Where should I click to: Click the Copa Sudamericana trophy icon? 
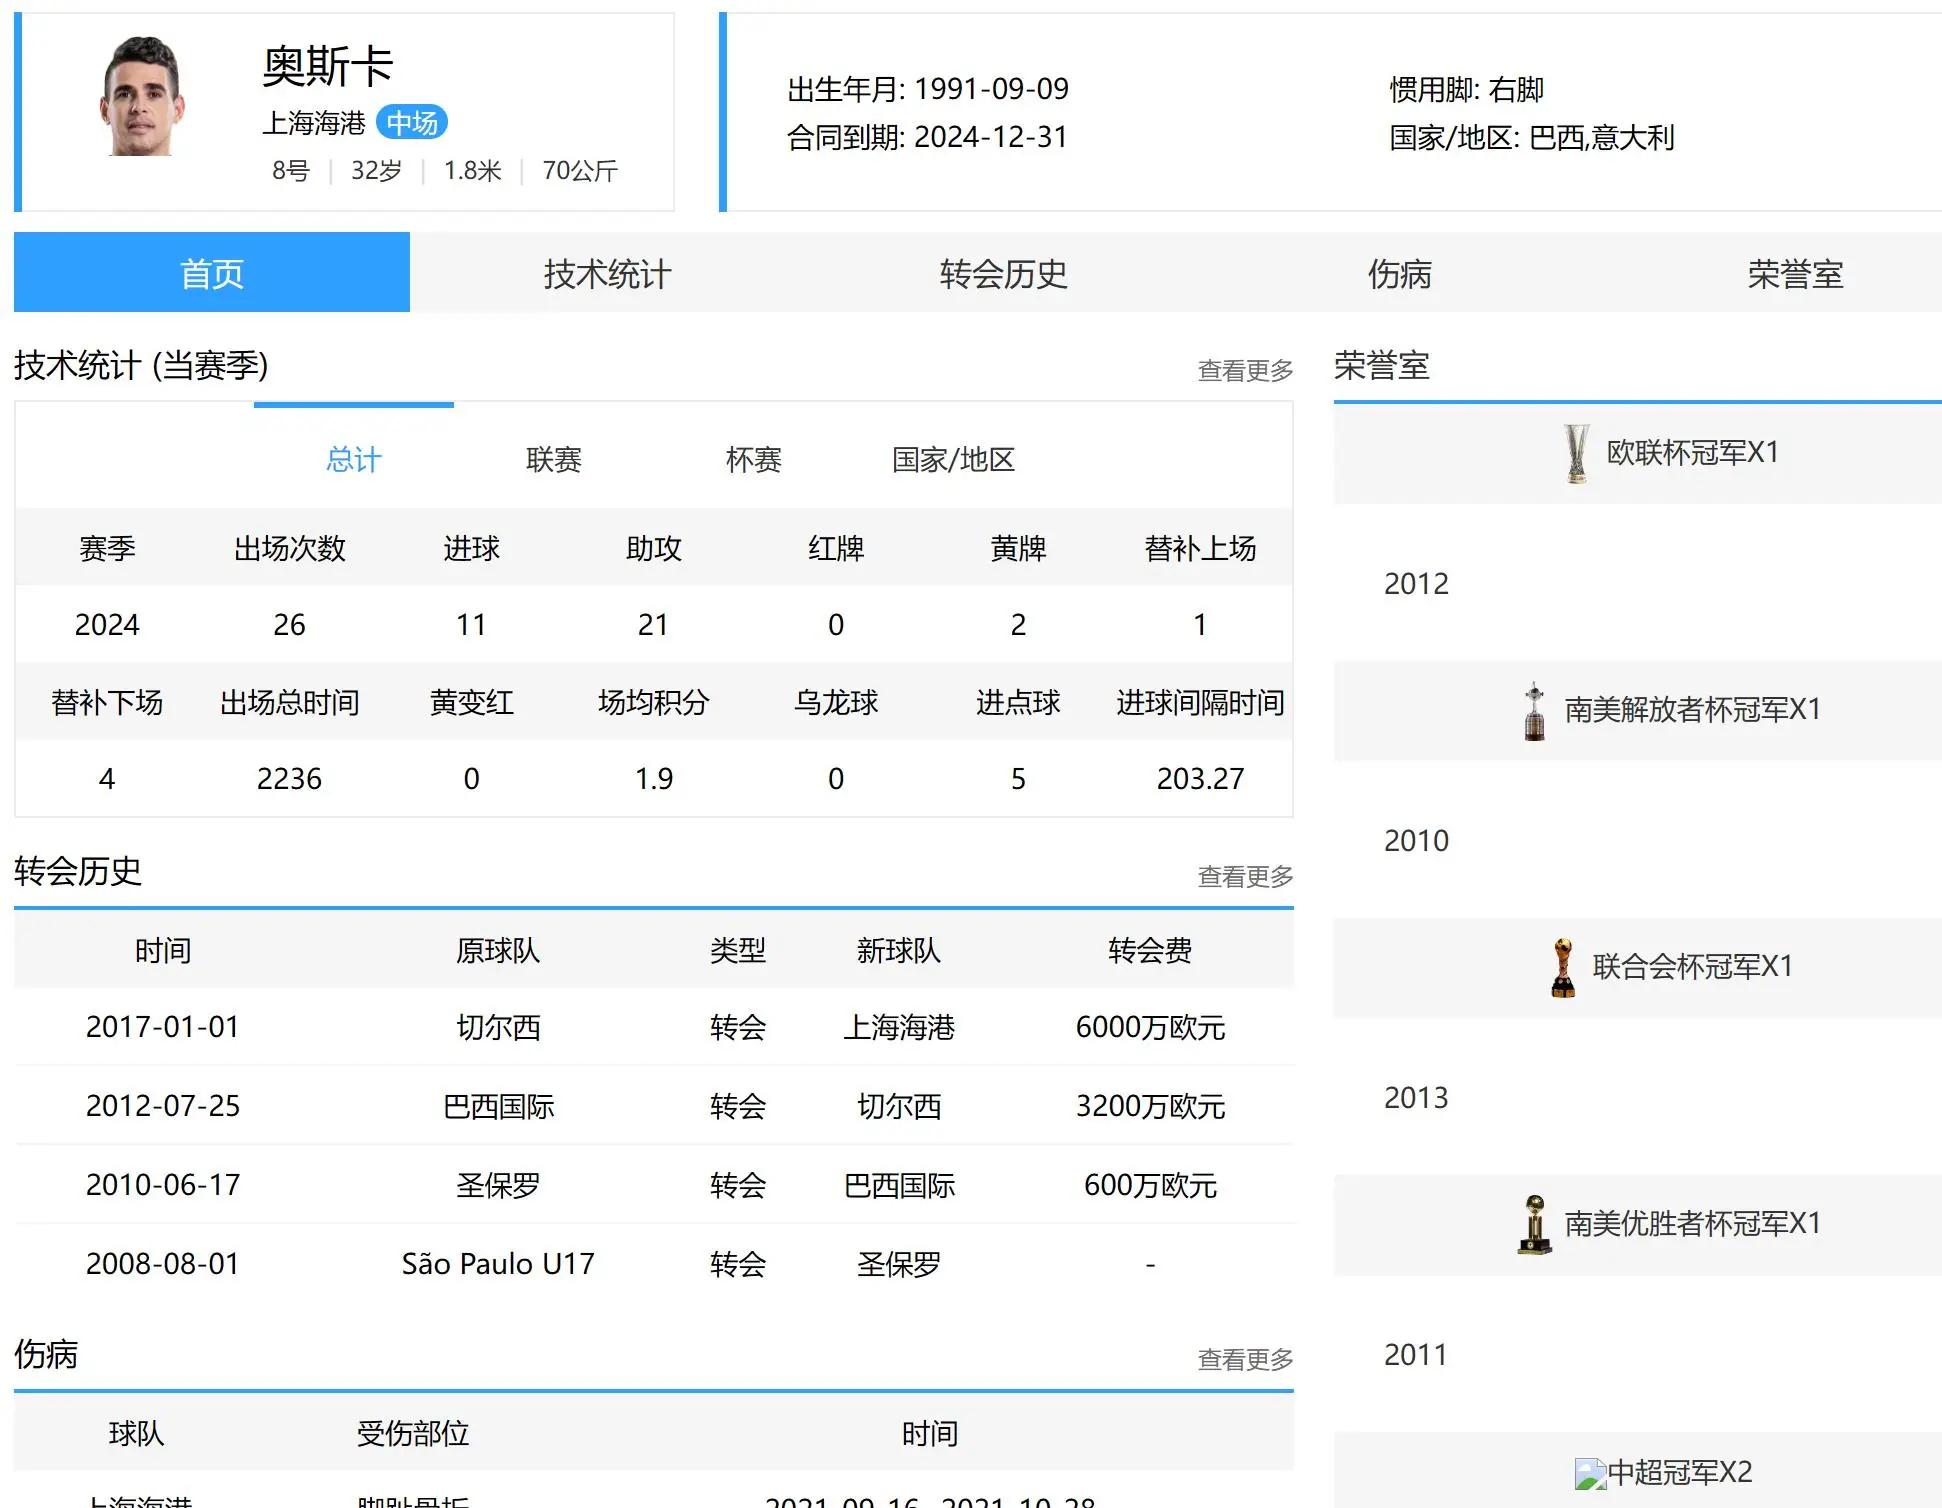point(1534,1224)
